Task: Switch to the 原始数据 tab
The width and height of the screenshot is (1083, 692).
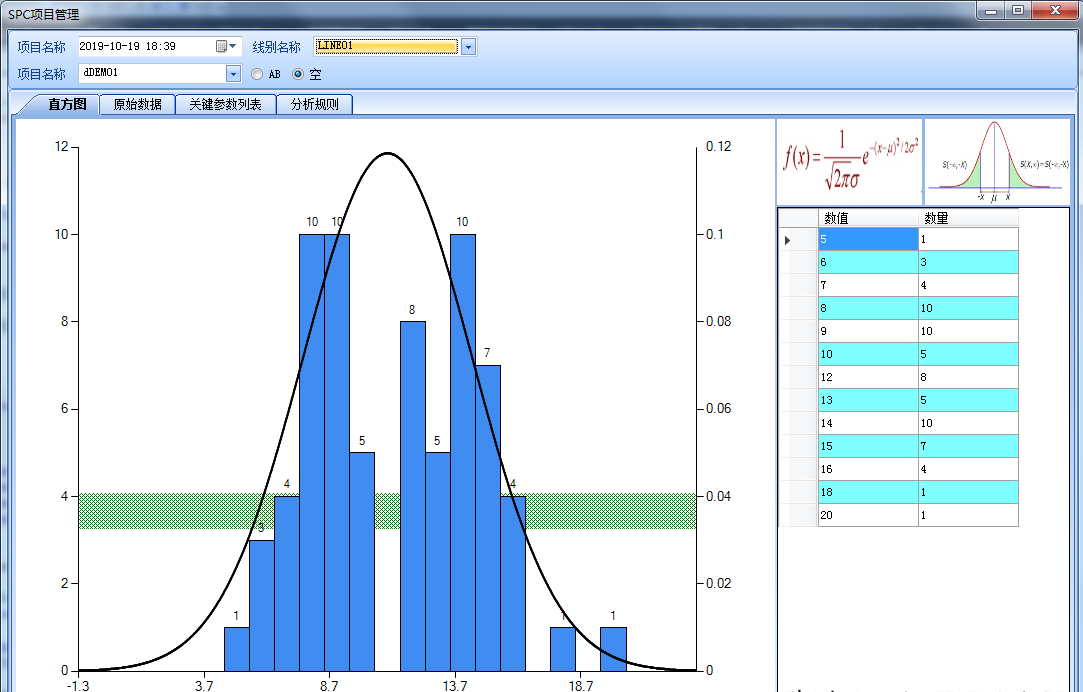Action: [138, 104]
